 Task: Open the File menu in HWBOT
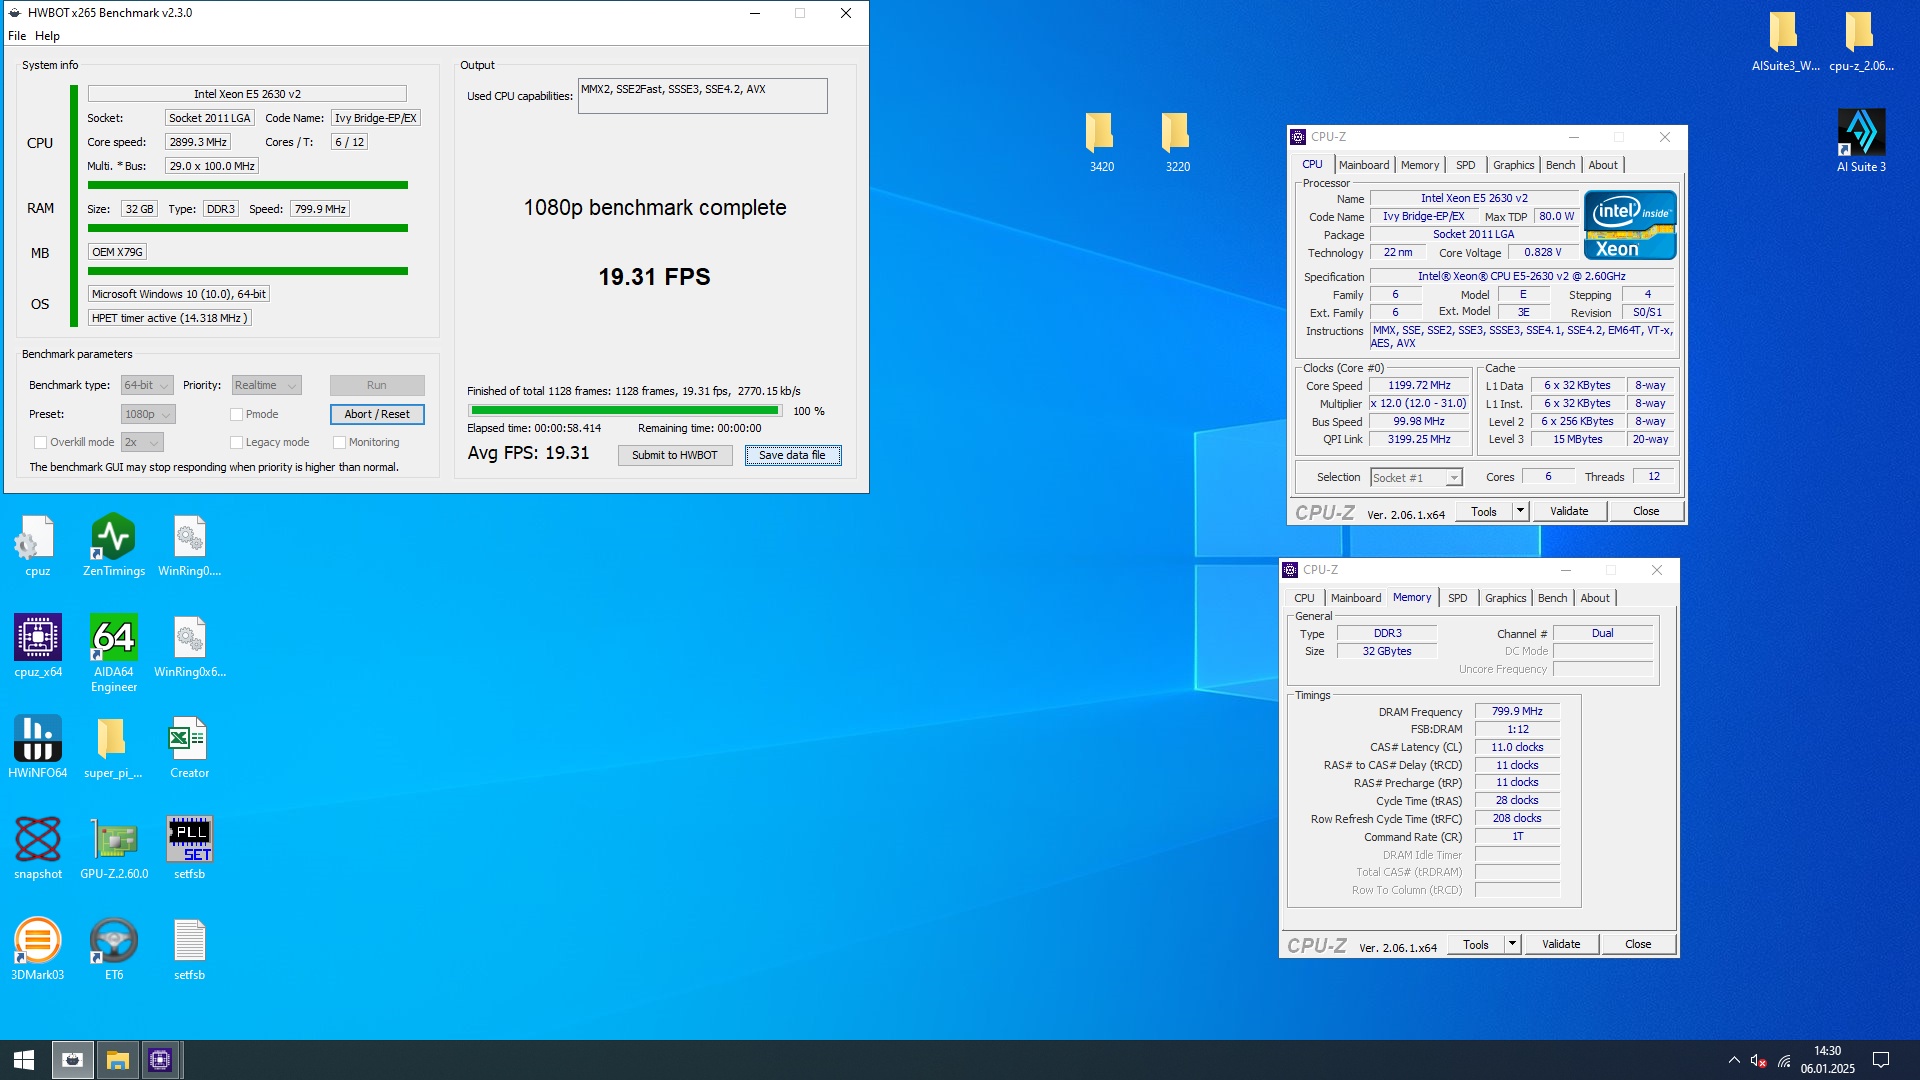(17, 36)
